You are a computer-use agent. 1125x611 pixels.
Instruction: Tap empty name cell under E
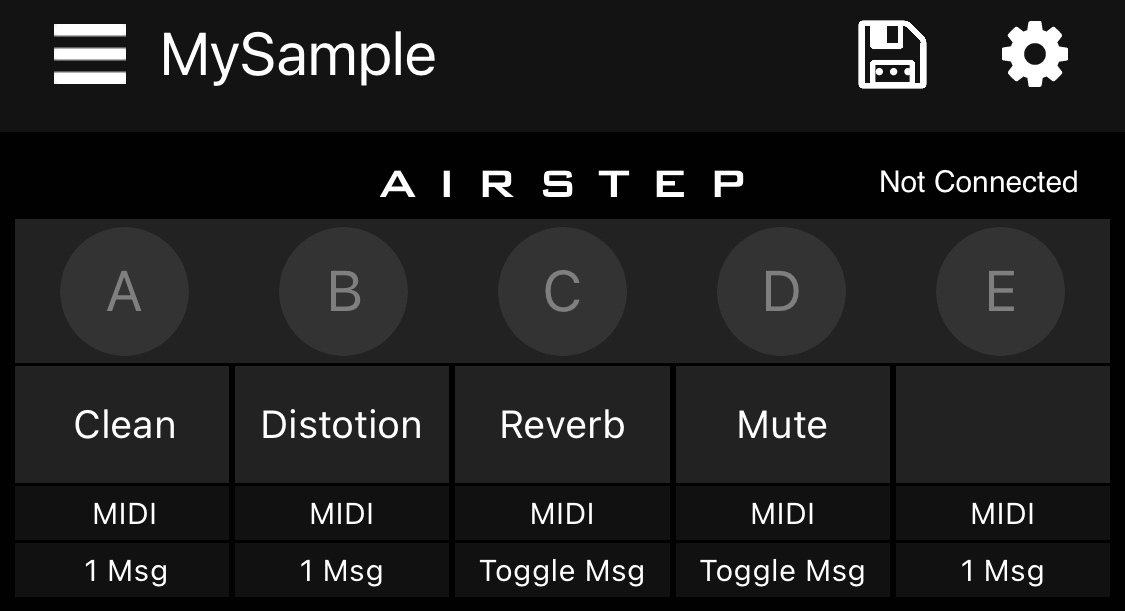[x=1002, y=425]
